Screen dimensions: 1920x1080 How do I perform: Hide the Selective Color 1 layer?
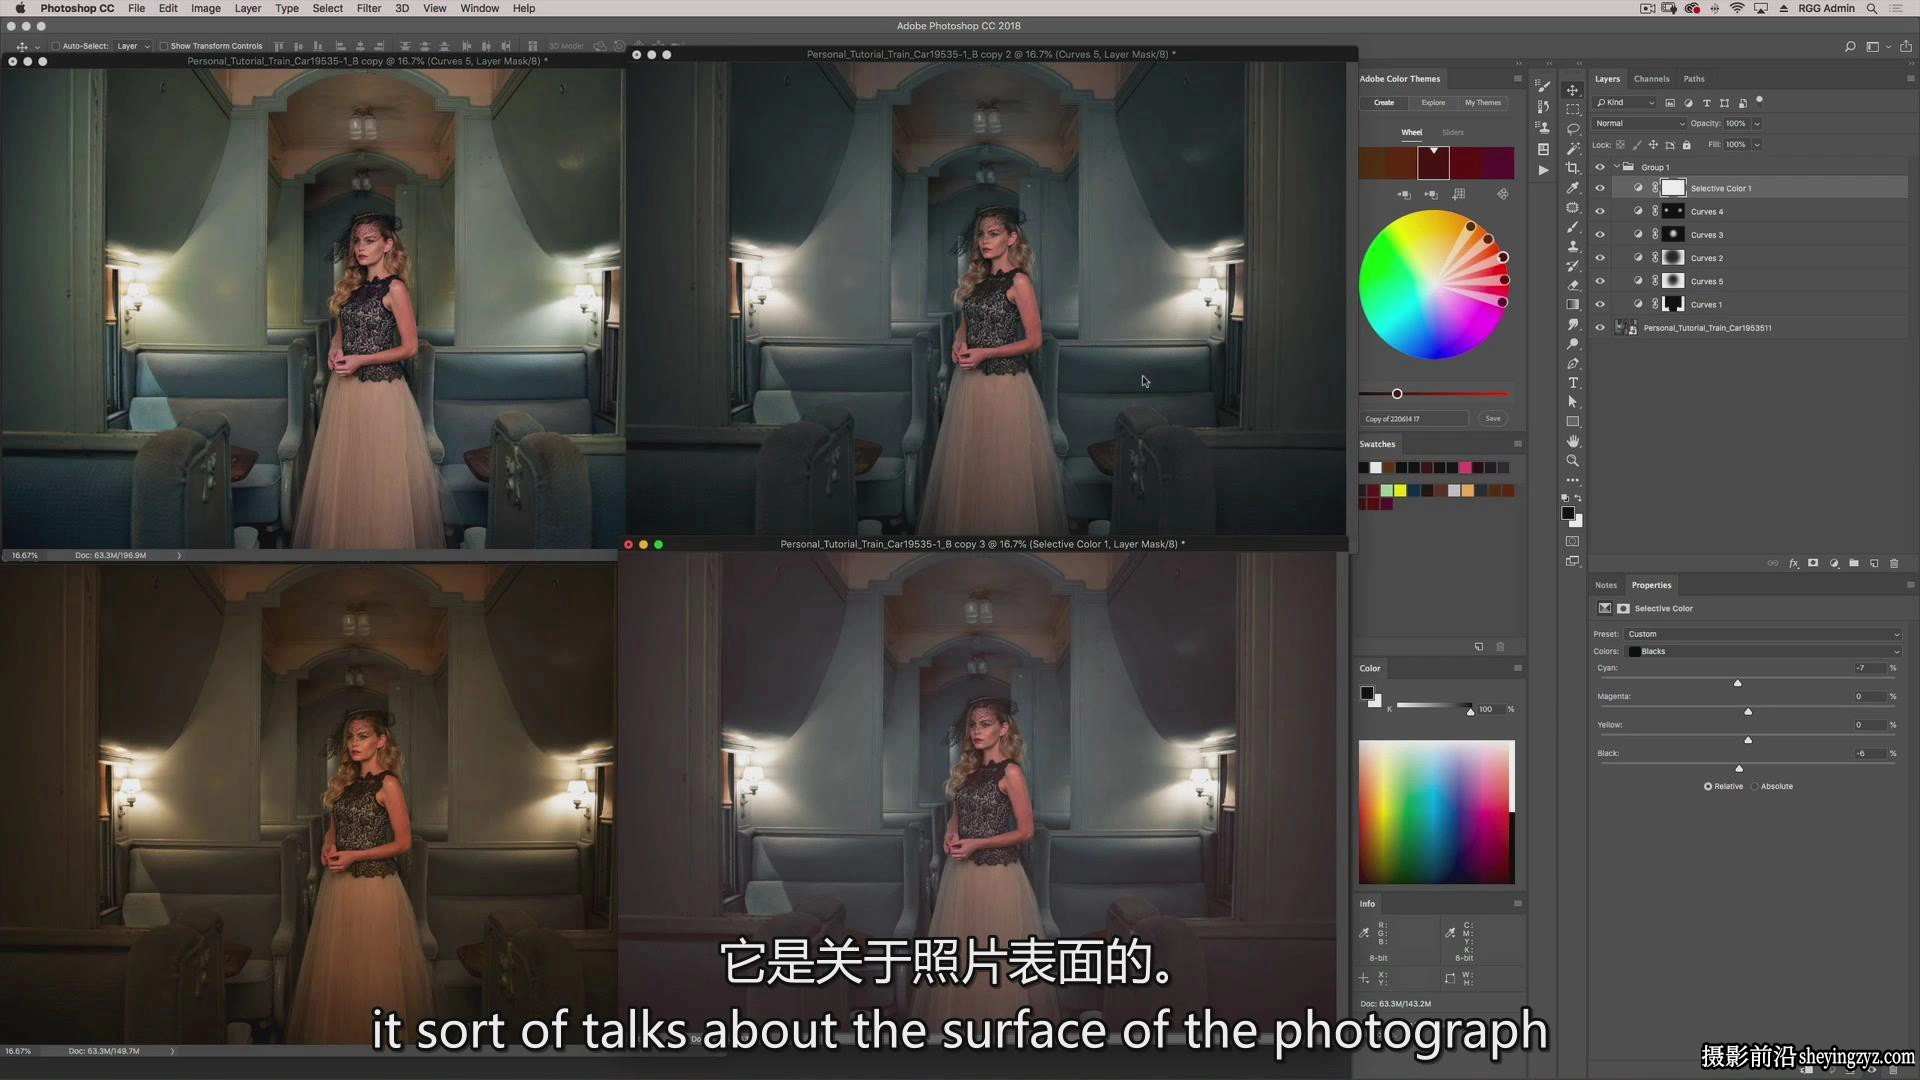click(1600, 188)
